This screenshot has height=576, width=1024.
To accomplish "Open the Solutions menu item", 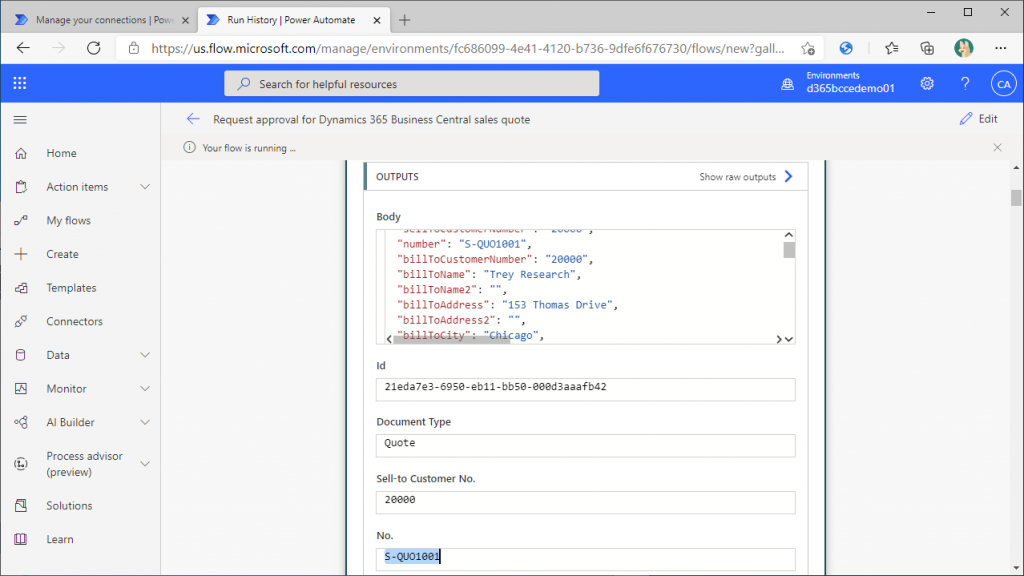I will [x=69, y=505].
